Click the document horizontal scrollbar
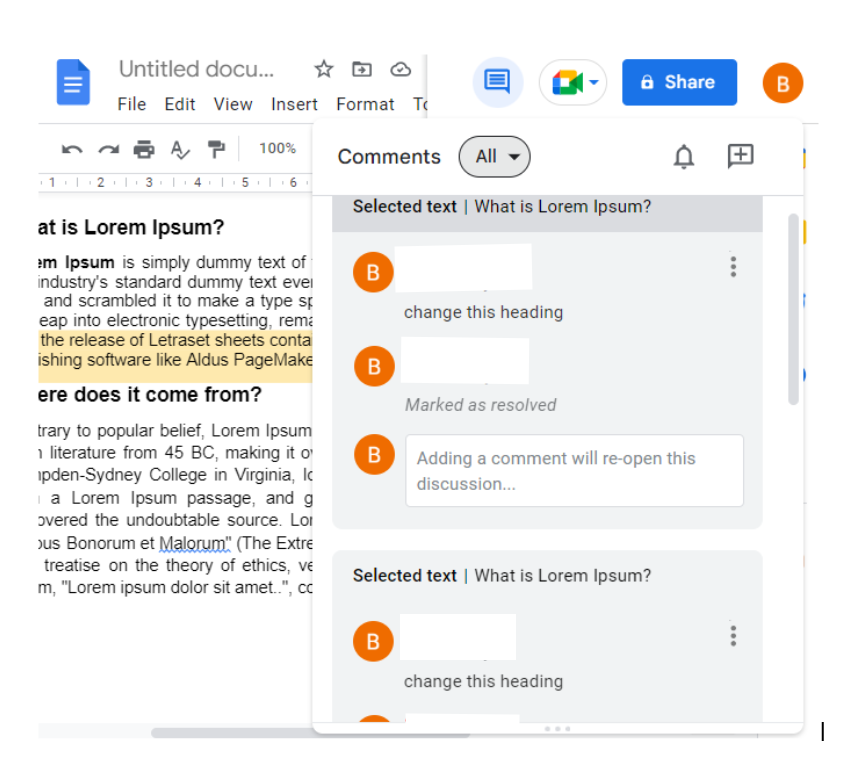The height and width of the screenshot is (771, 863). 310,732
